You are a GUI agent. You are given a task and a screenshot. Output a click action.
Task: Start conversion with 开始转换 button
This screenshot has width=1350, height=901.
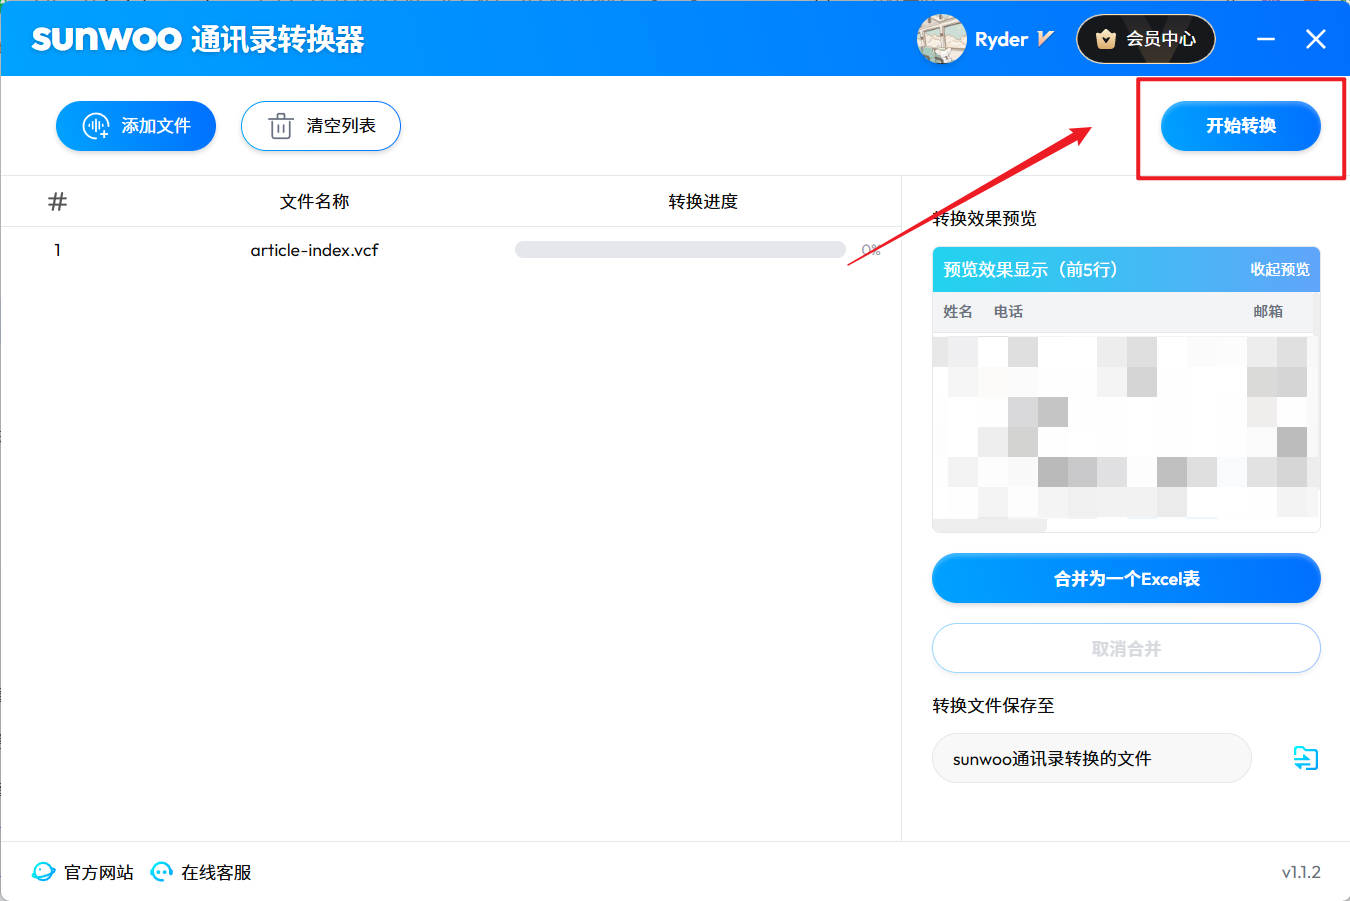(1240, 126)
